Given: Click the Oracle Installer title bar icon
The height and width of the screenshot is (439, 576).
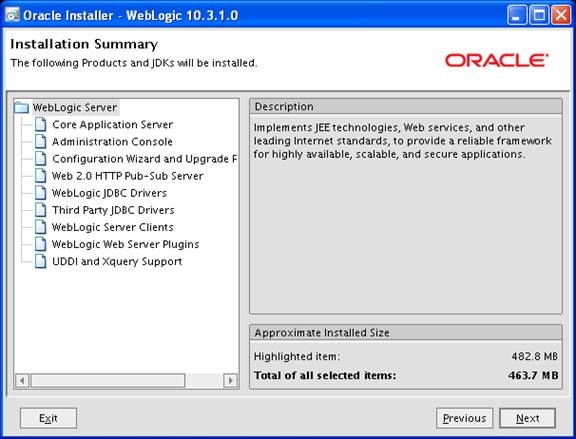Looking at the screenshot, I should coord(12,15).
